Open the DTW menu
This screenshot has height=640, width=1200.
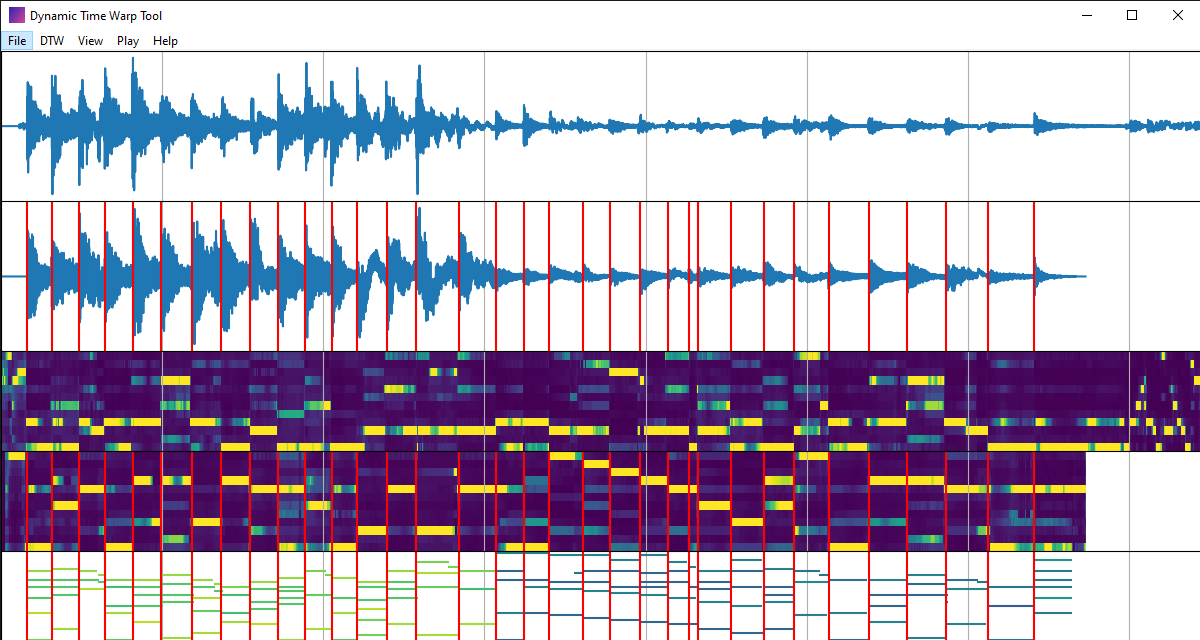click(x=51, y=40)
